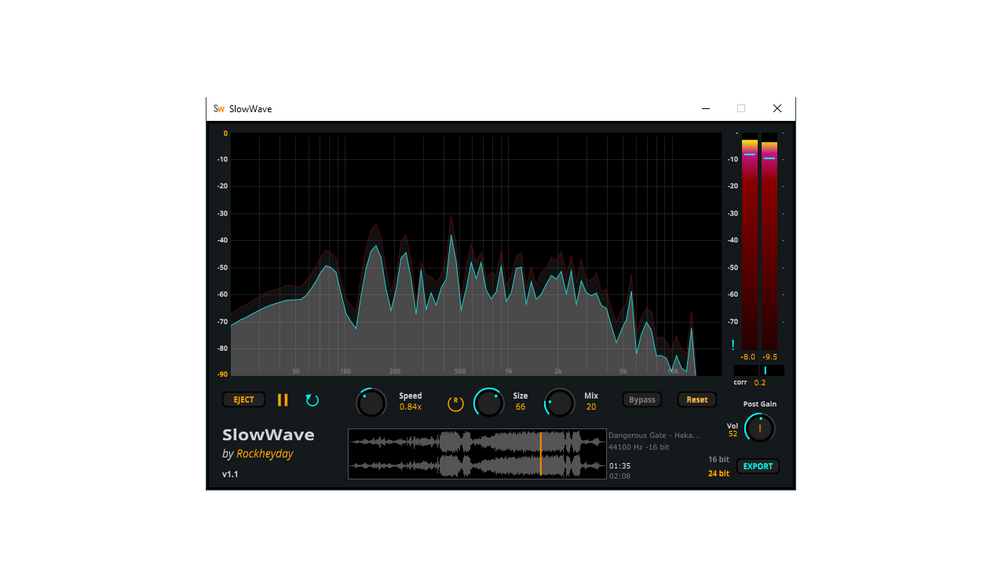The height and width of the screenshot is (565, 1005).
Task: Click the 44100 Hz -16 bit info
Action: [638, 447]
